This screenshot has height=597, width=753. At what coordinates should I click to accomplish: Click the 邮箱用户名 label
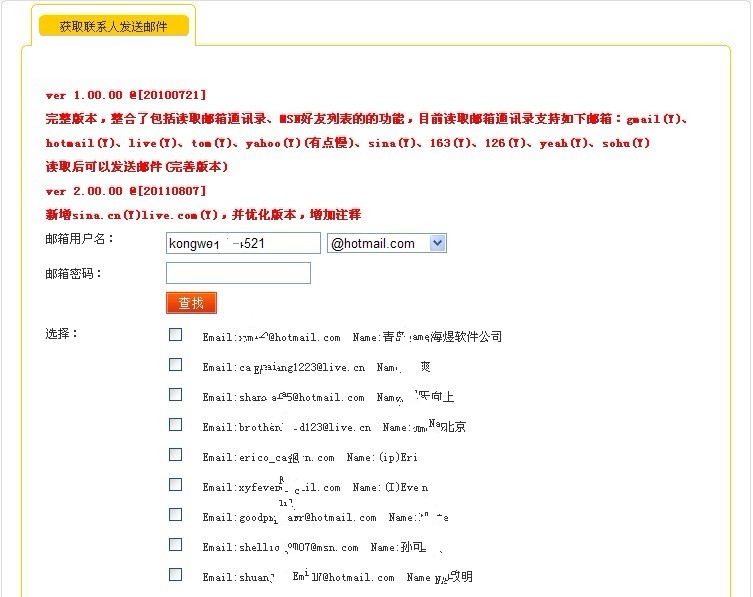pos(79,239)
